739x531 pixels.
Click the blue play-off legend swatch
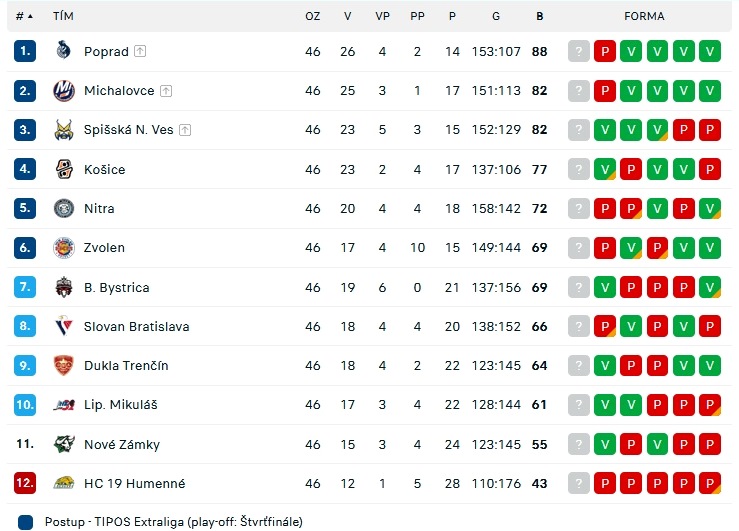25,522
